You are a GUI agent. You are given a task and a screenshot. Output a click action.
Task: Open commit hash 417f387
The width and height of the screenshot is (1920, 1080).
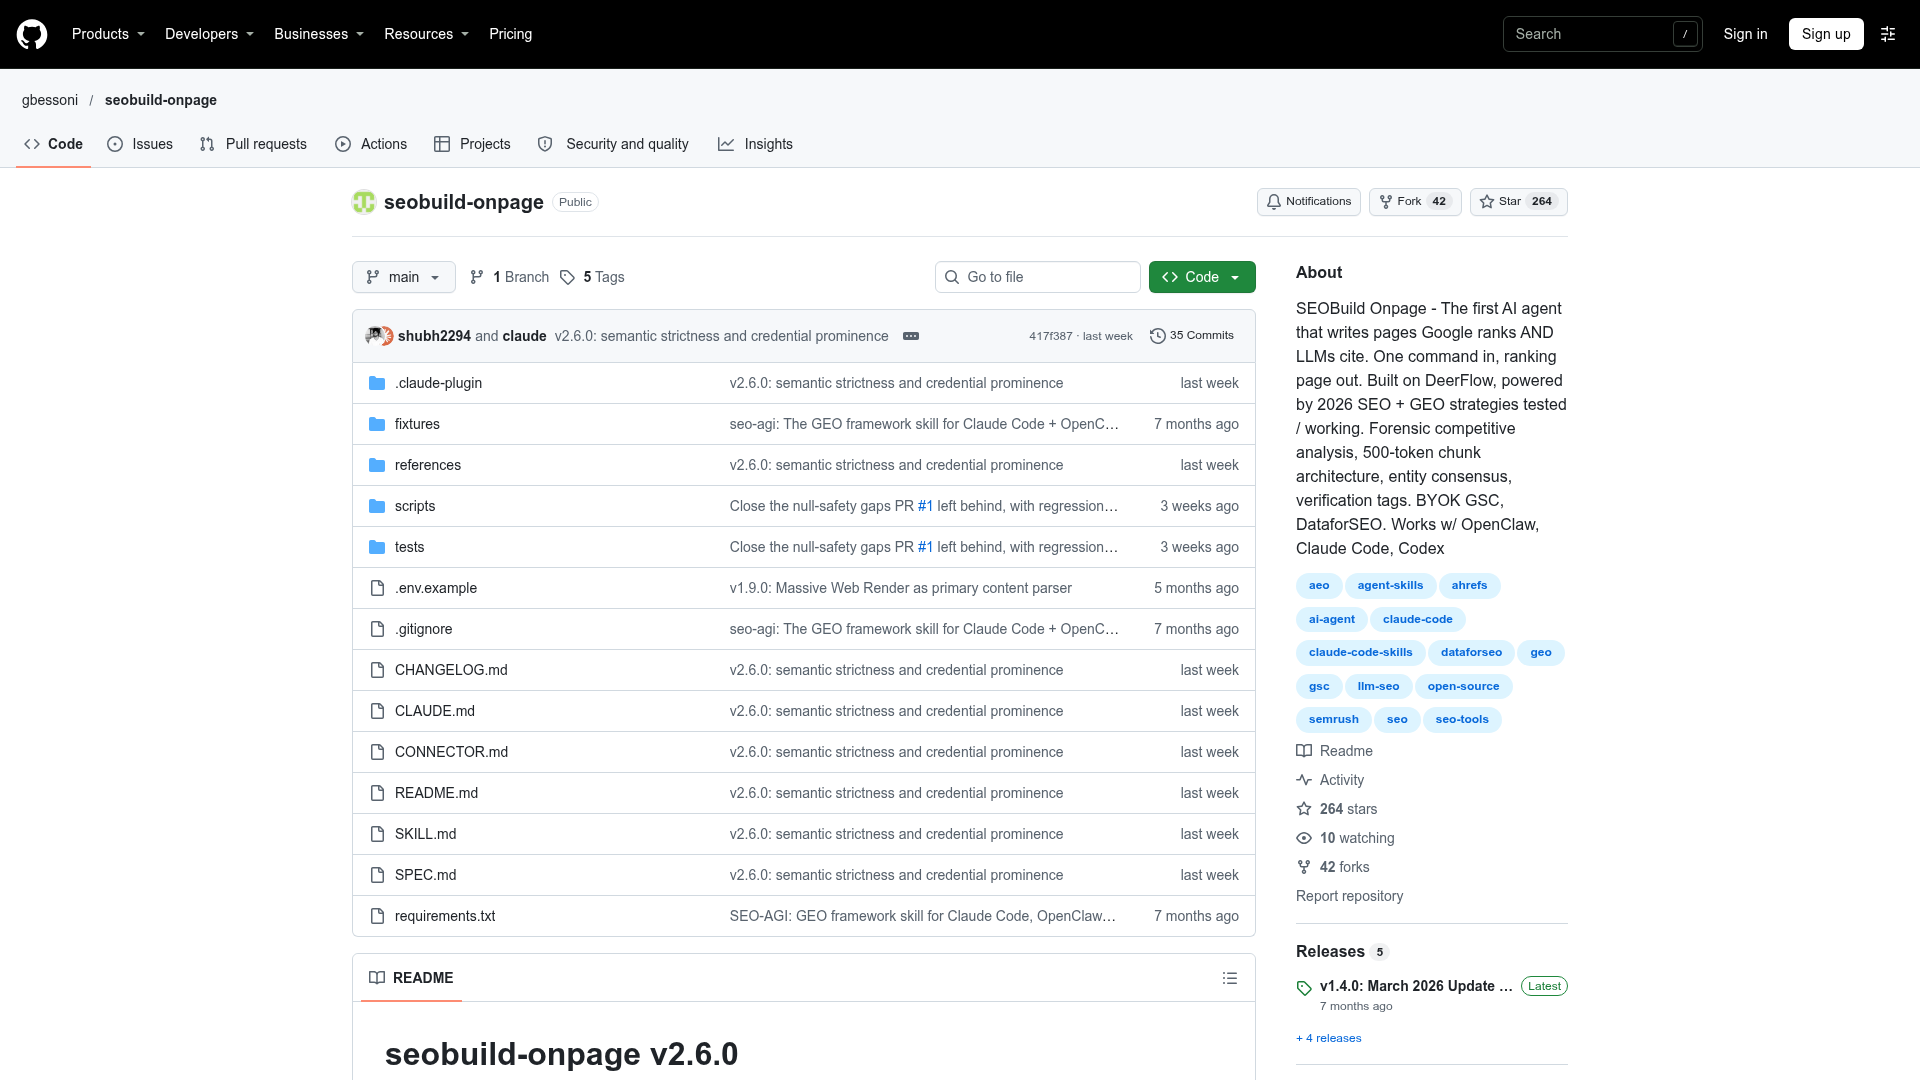(x=1050, y=336)
